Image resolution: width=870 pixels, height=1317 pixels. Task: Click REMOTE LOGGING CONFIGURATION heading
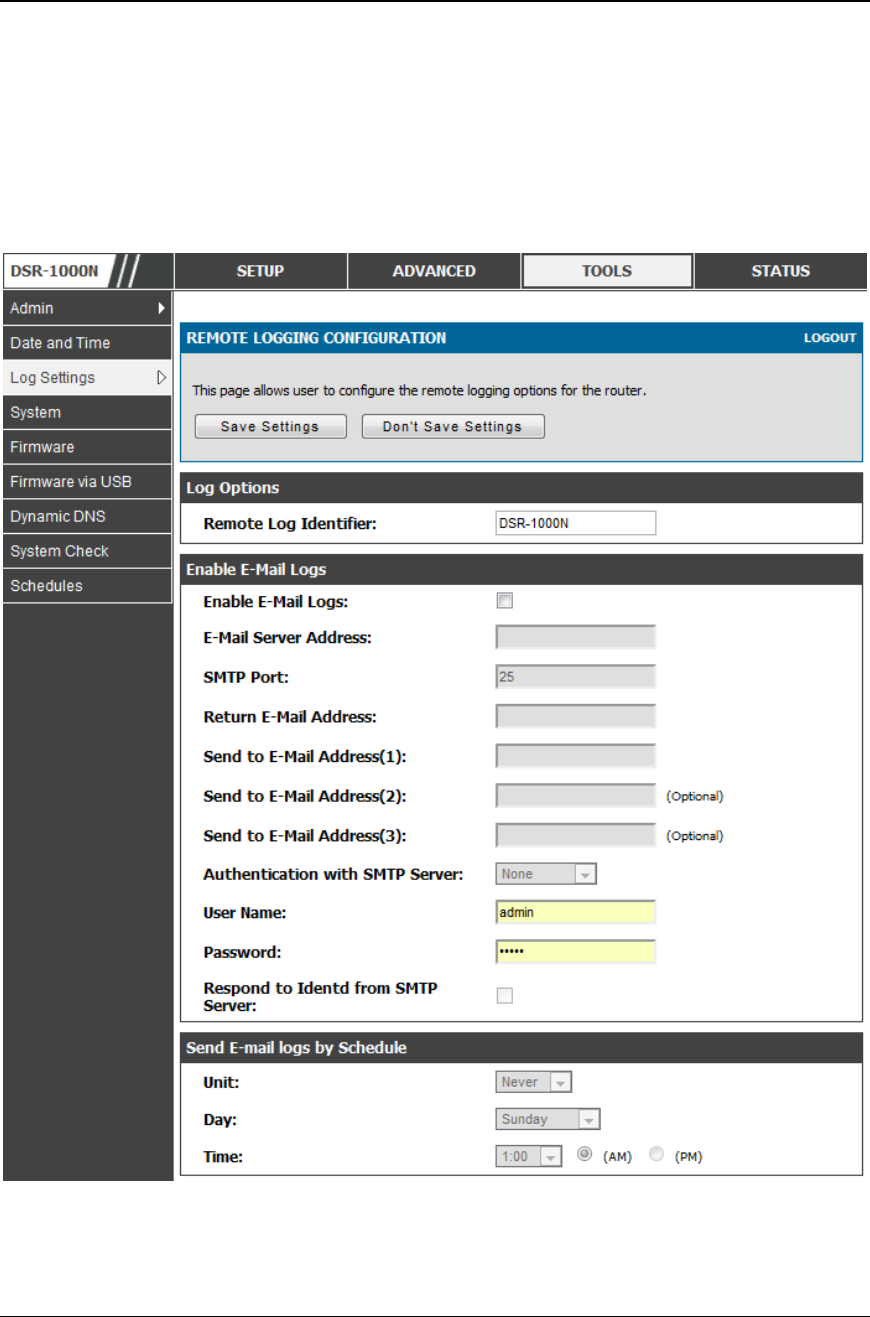[317, 338]
